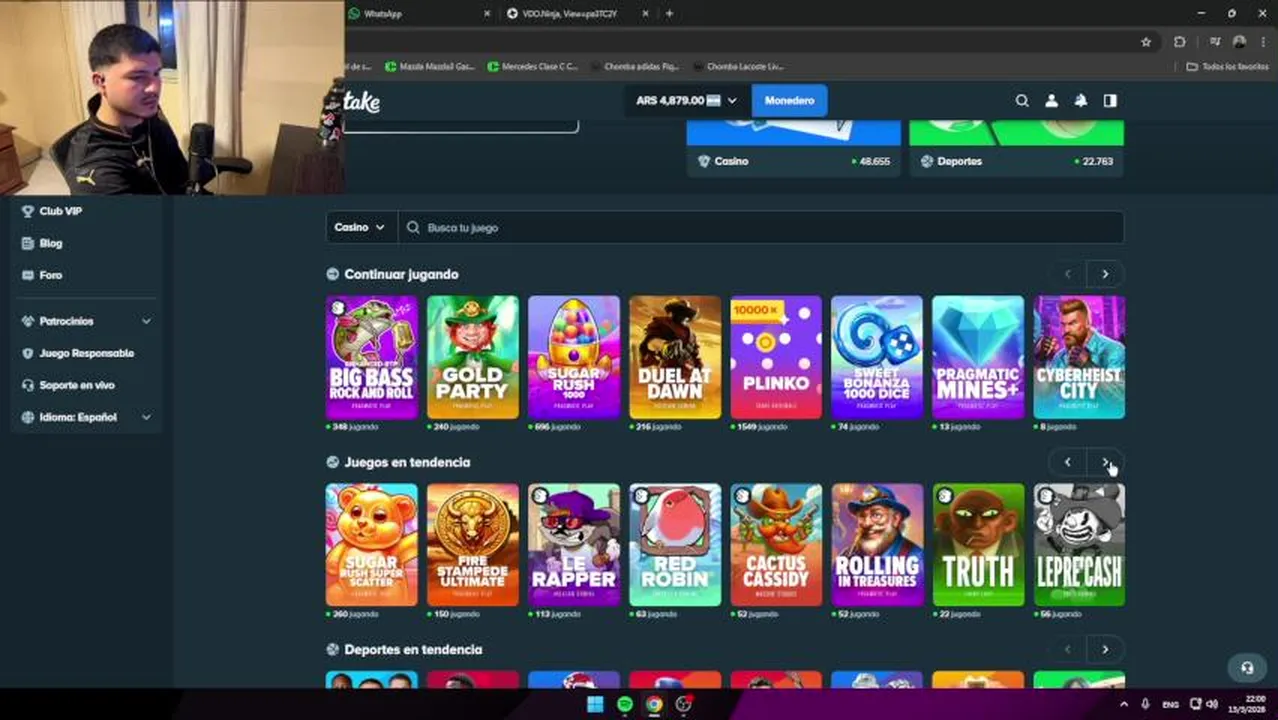
Task: Open Duel at Dawn game
Action: click(x=675, y=357)
